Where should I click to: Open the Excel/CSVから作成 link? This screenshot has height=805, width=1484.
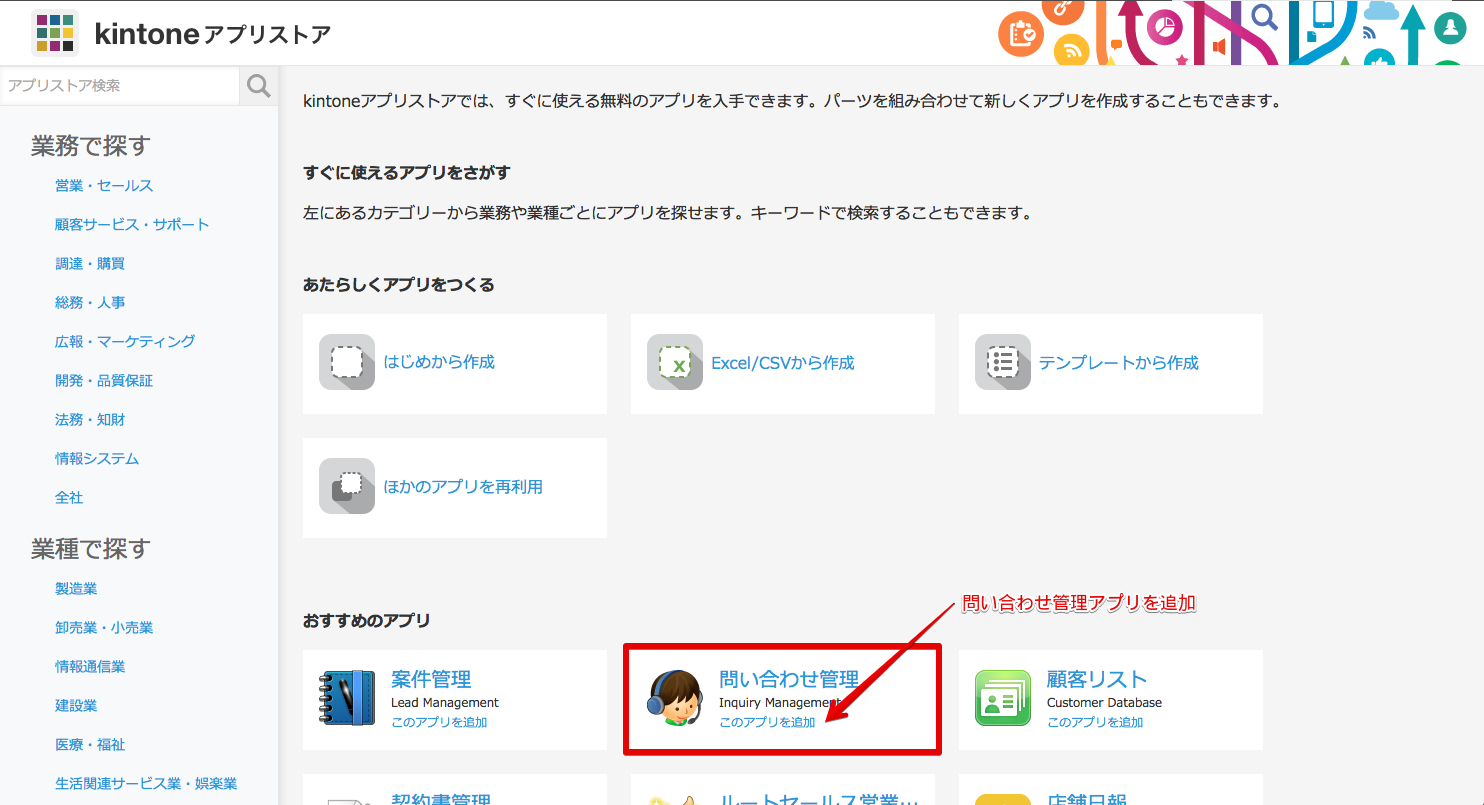click(x=783, y=363)
